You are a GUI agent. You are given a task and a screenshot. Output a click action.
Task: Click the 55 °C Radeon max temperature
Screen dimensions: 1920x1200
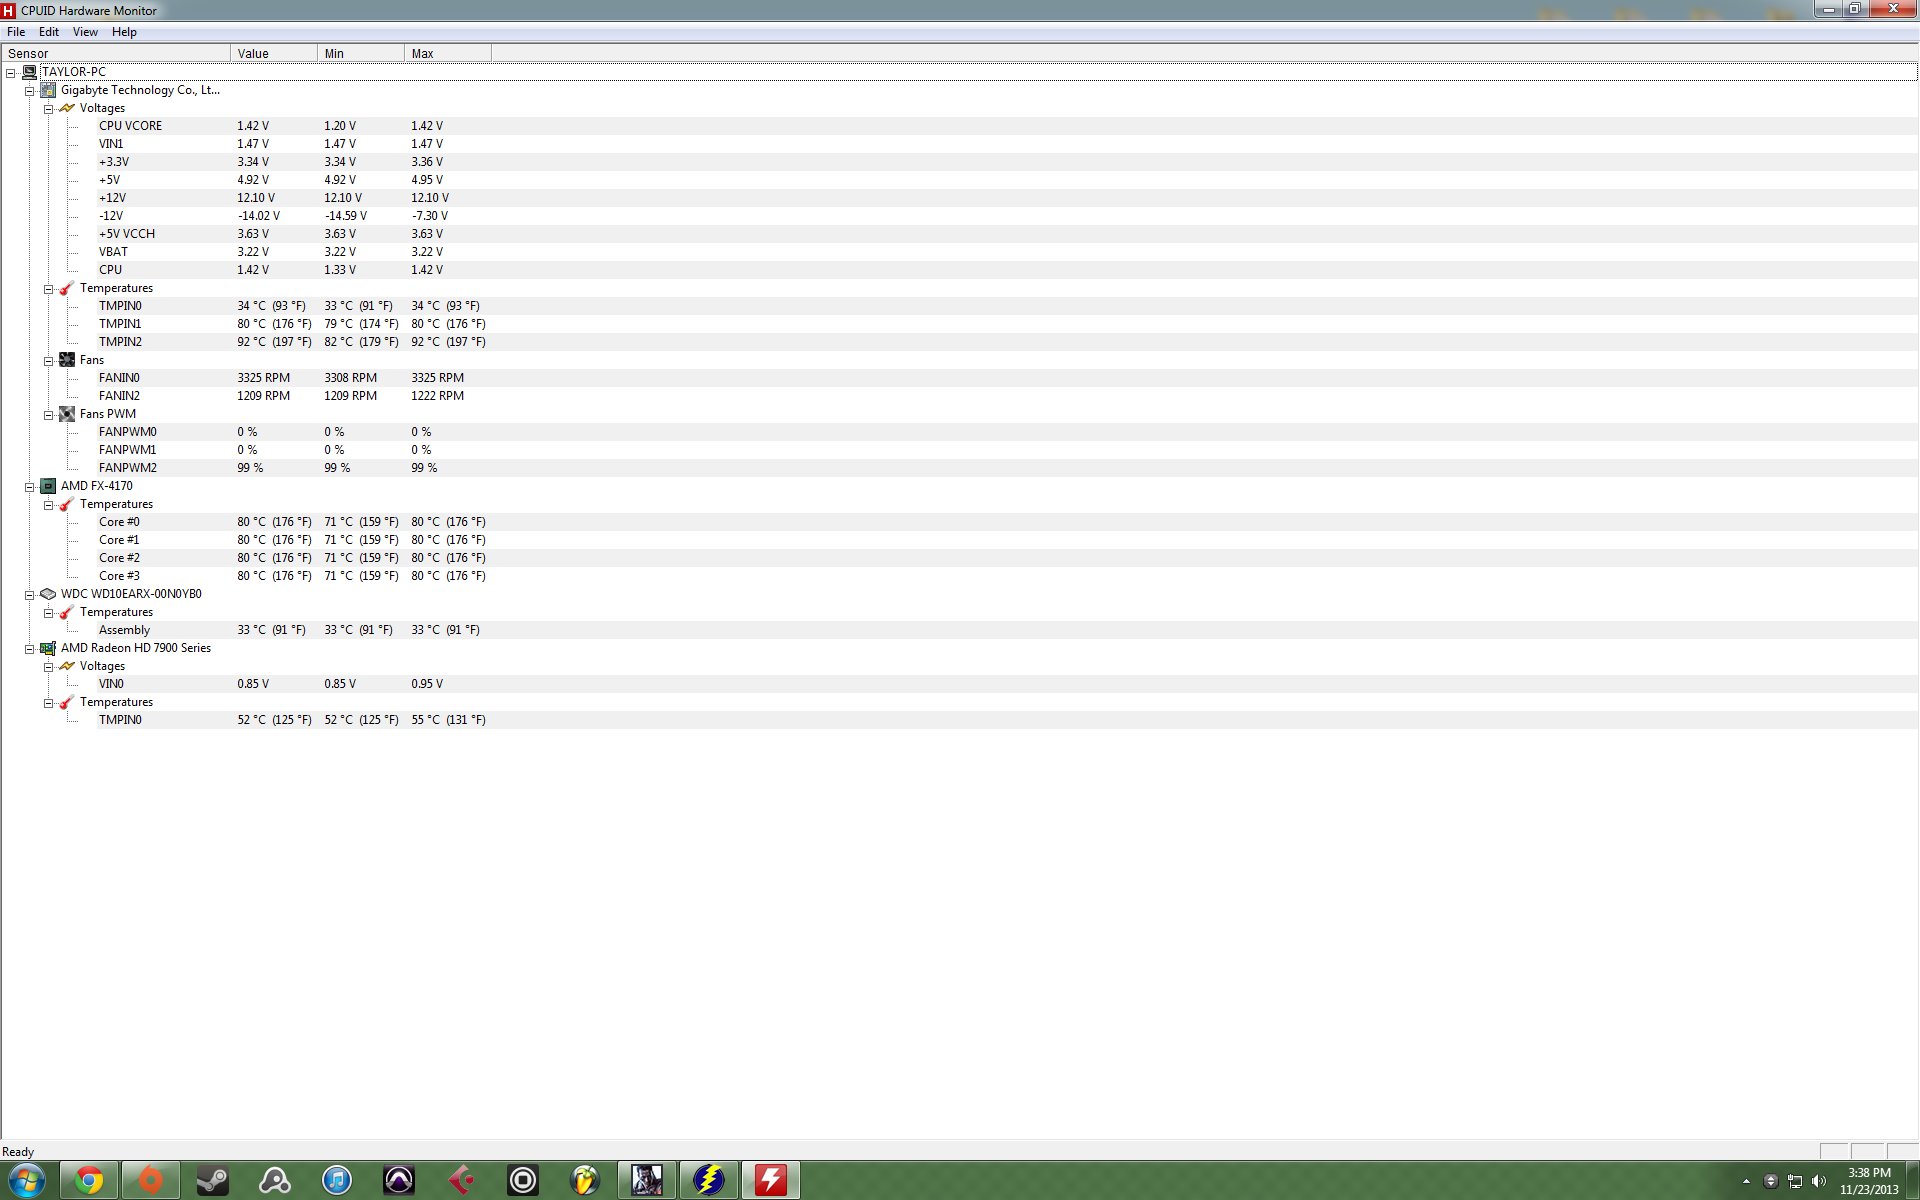tap(448, 720)
